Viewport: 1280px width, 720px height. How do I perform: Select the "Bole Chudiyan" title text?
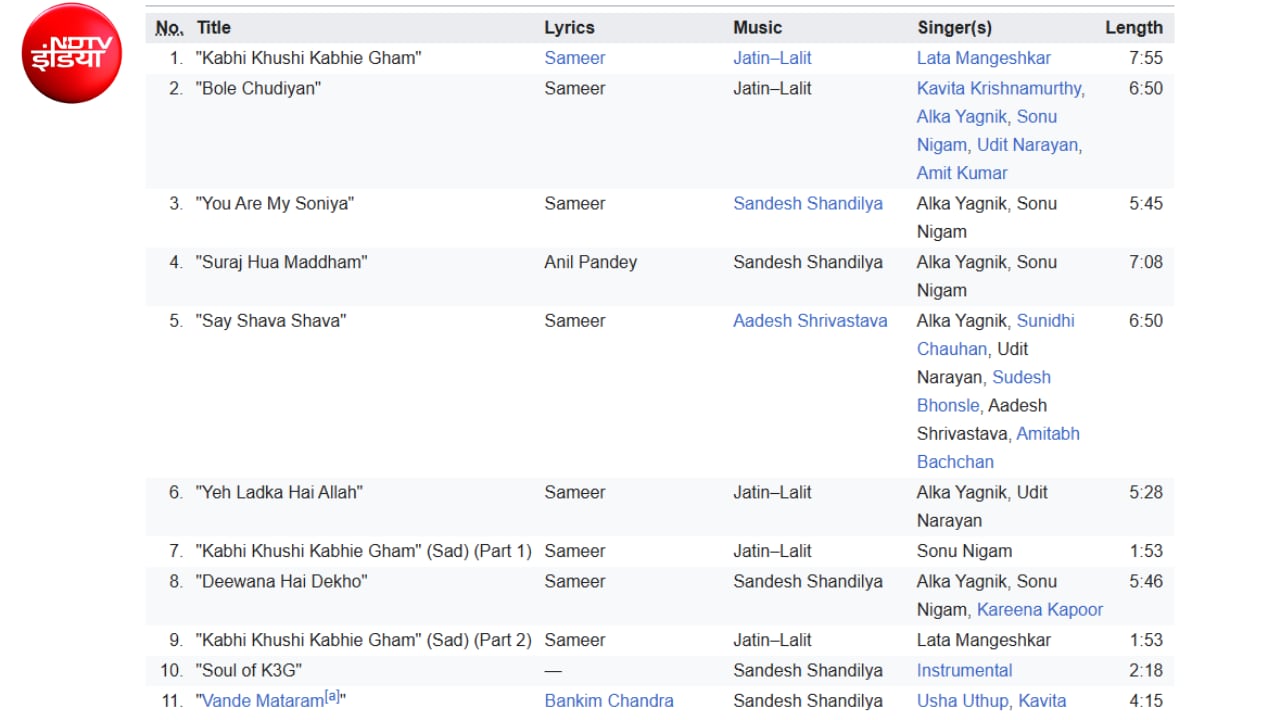pos(258,88)
